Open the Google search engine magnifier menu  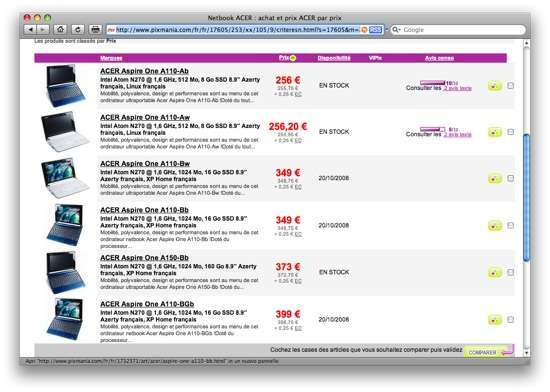click(x=396, y=30)
